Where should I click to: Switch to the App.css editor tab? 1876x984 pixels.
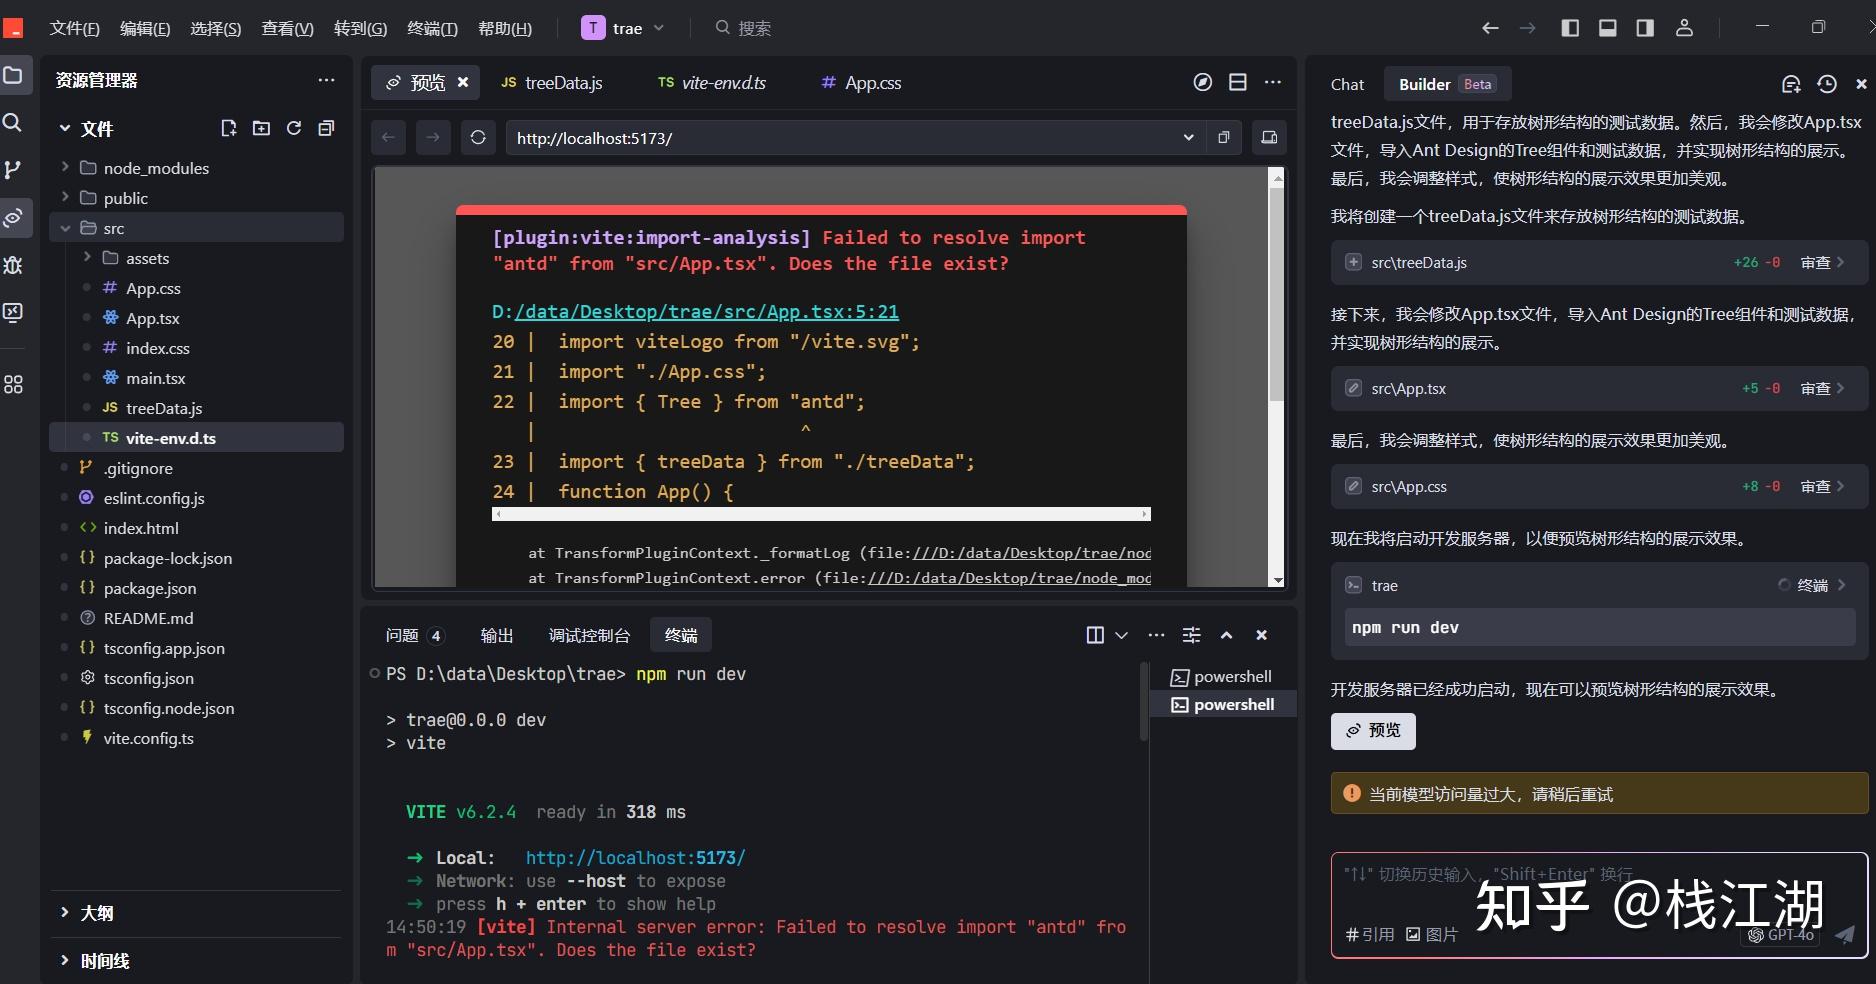click(861, 83)
